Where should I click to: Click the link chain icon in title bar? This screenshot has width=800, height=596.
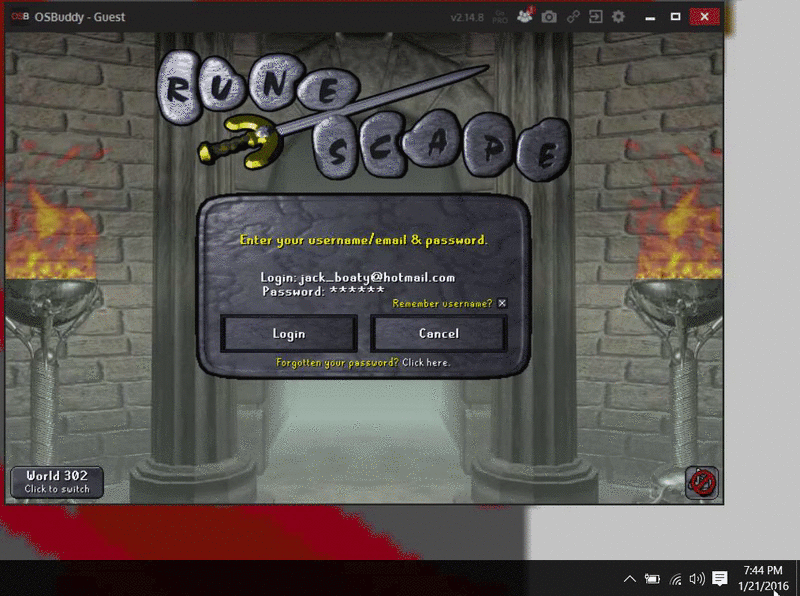point(573,17)
